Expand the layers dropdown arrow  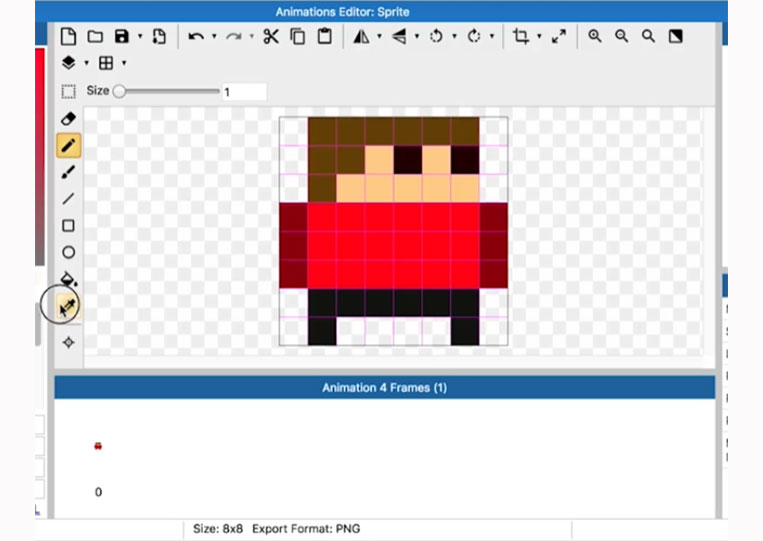[87, 63]
